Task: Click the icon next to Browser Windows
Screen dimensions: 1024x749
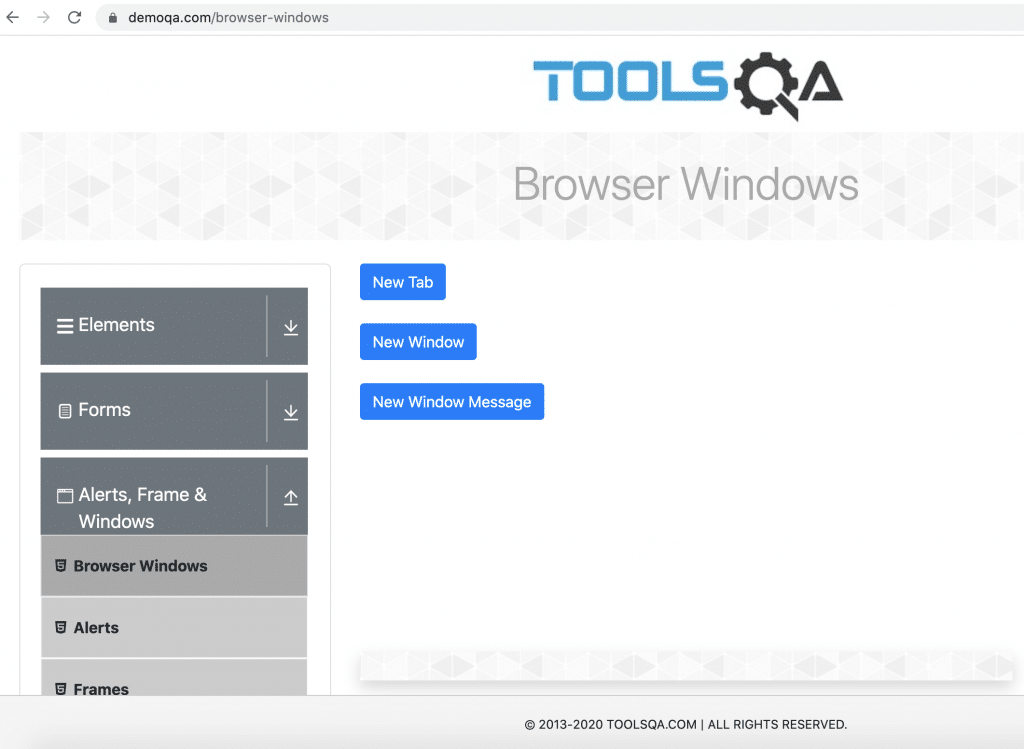Action: coord(62,565)
